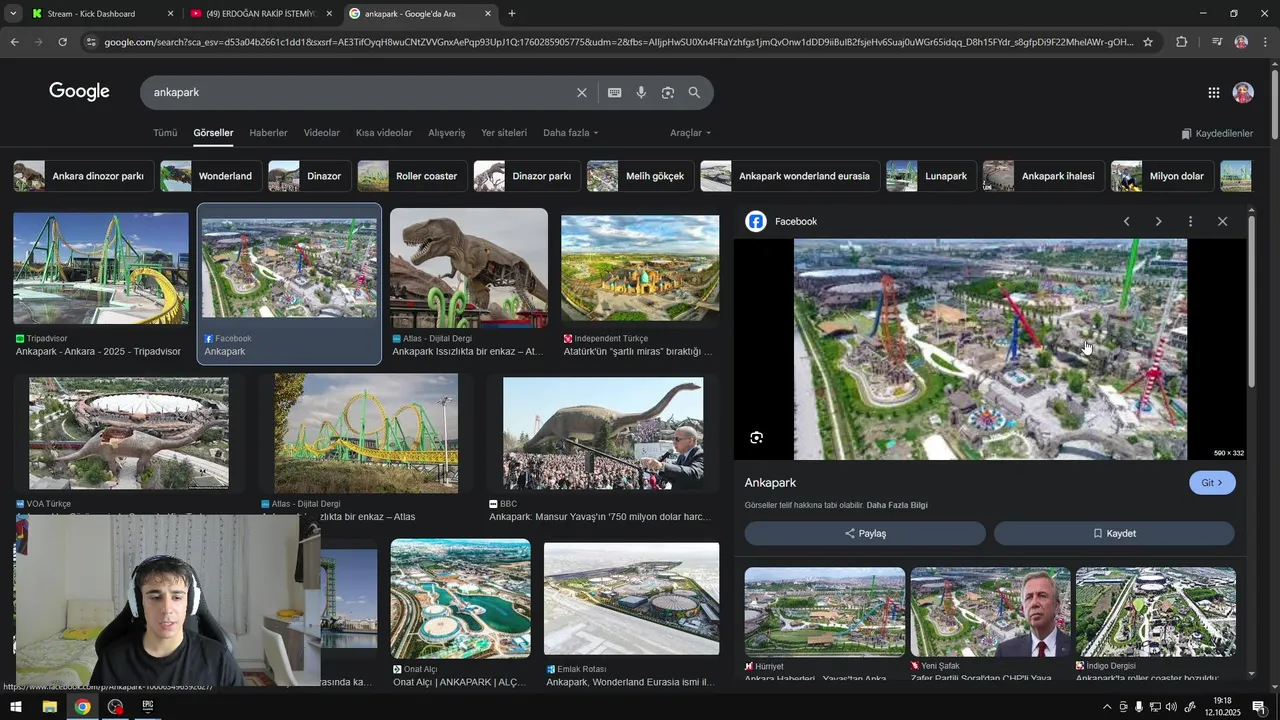This screenshot has height=720, width=1280.
Task: Open the Google apps grid
Action: (x=1213, y=92)
